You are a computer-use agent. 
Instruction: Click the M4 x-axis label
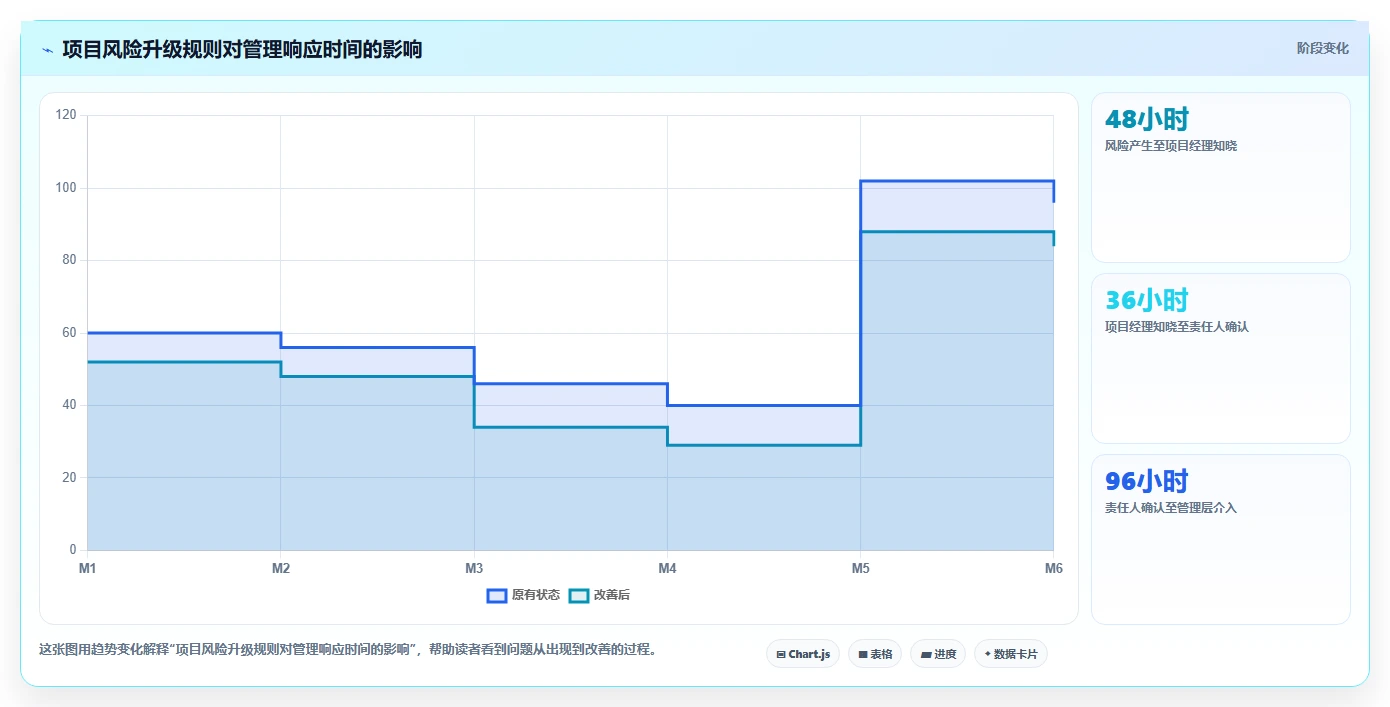(667, 568)
